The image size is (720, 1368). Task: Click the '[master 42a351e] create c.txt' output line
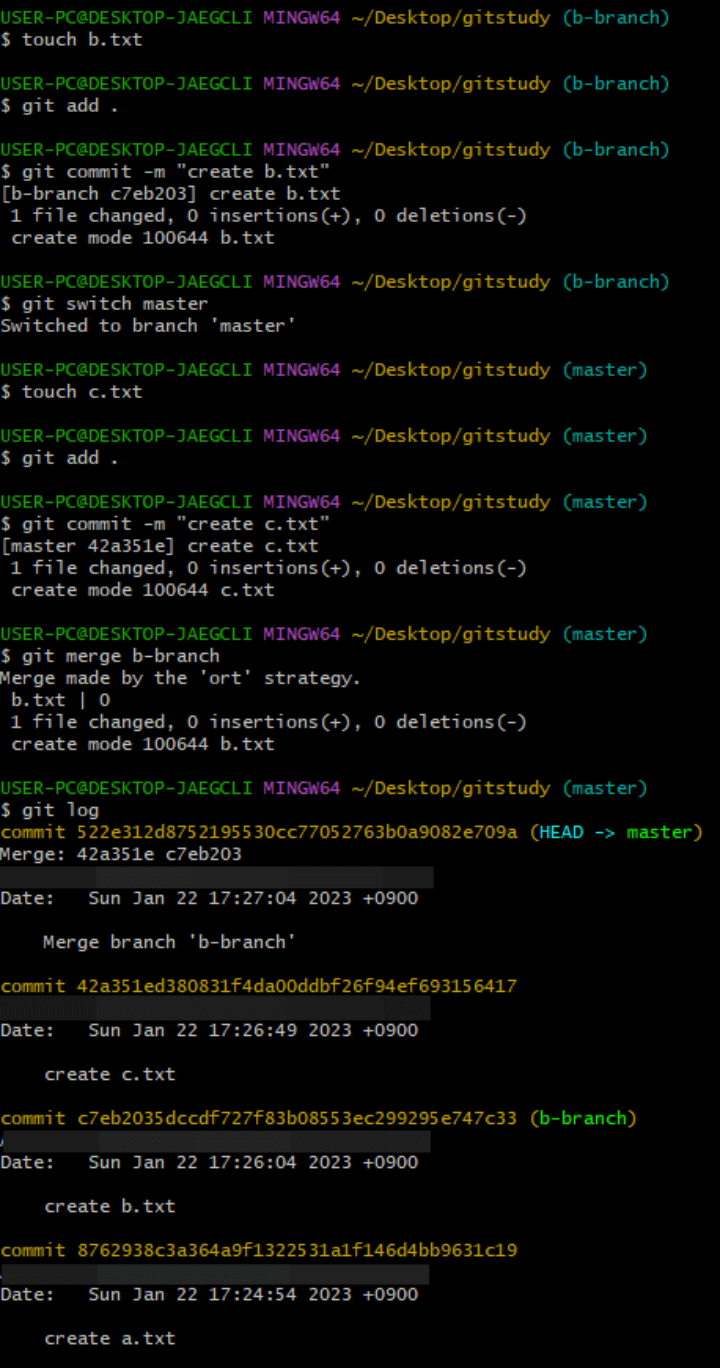coord(159,546)
